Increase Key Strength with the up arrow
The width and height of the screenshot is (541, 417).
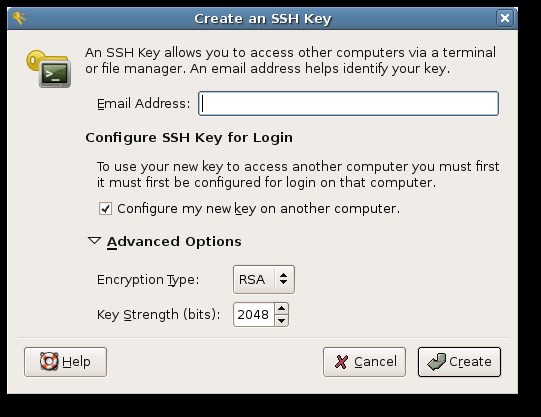pyautogui.click(x=282, y=308)
